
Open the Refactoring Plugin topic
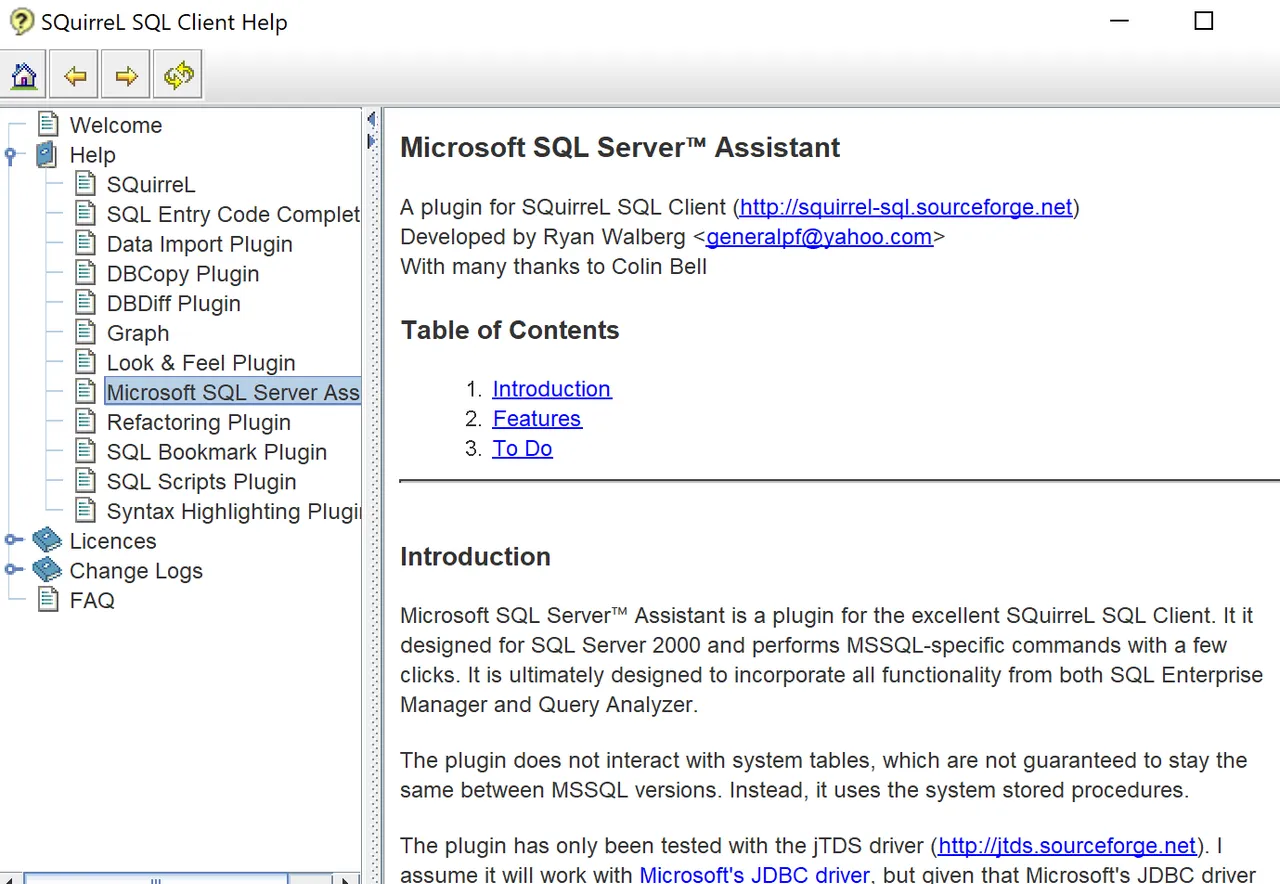[199, 422]
